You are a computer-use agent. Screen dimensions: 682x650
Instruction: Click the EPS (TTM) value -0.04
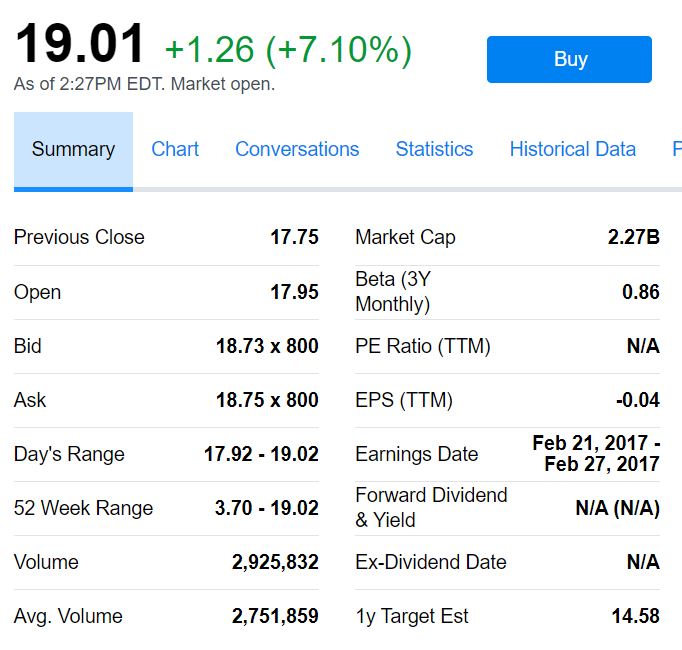[x=637, y=400]
